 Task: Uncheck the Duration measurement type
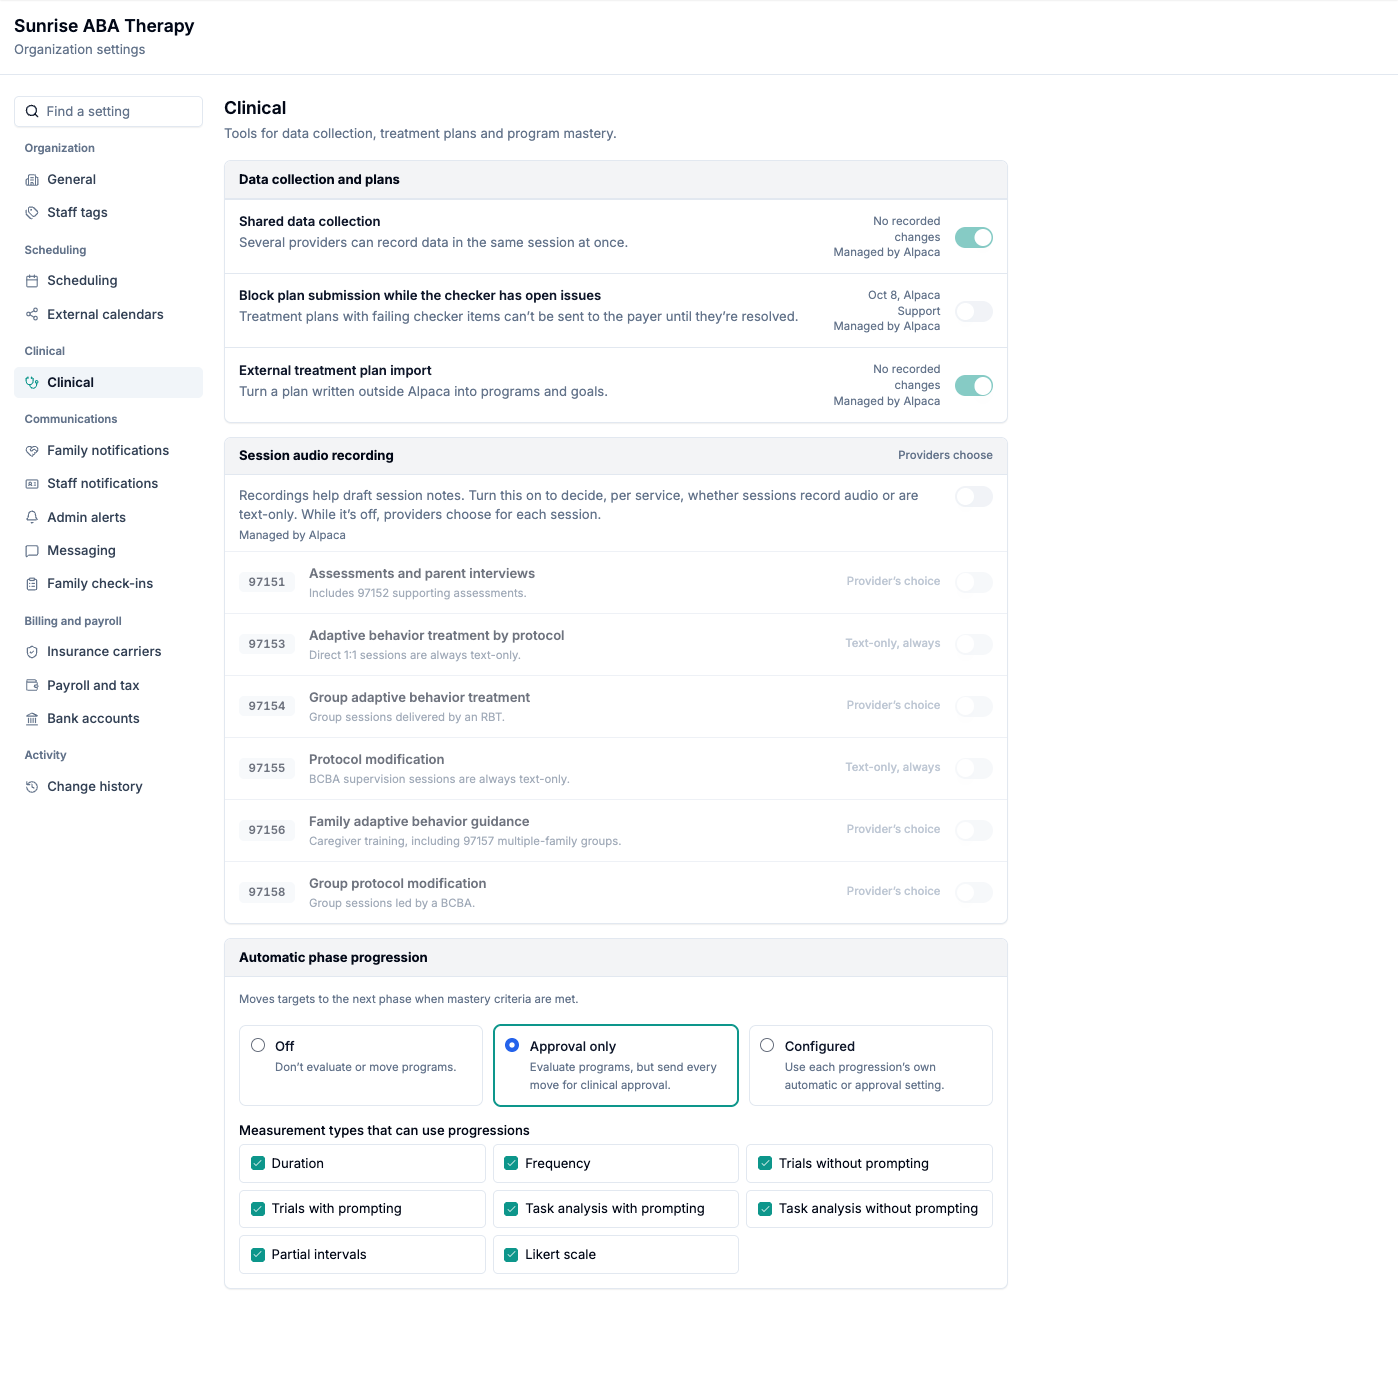tap(258, 1163)
